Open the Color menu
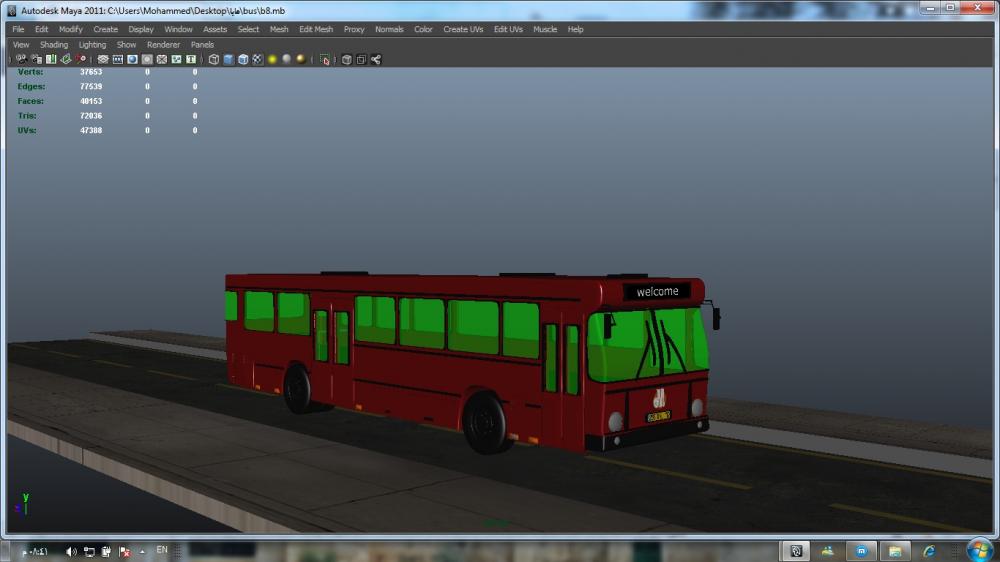1000x562 pixels. click(423, 29)
